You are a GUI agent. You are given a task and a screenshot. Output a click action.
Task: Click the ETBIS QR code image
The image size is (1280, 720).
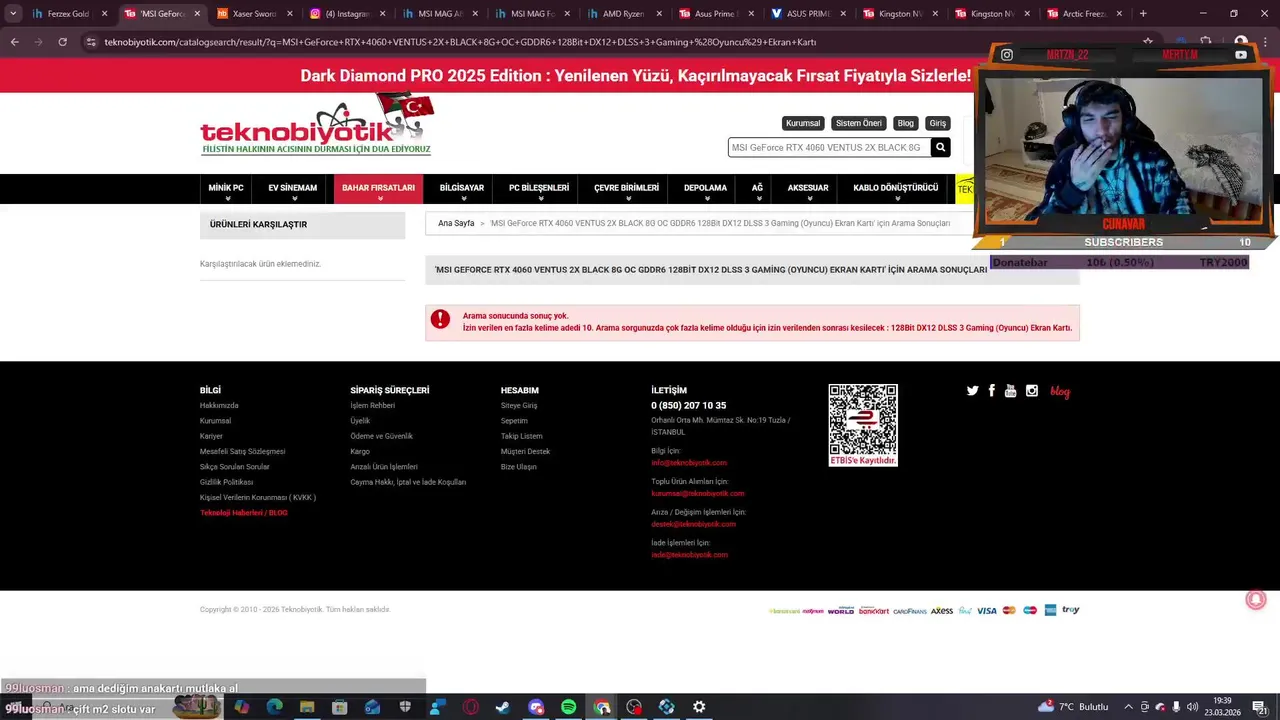pyautogui.click(x=863, y=424)
